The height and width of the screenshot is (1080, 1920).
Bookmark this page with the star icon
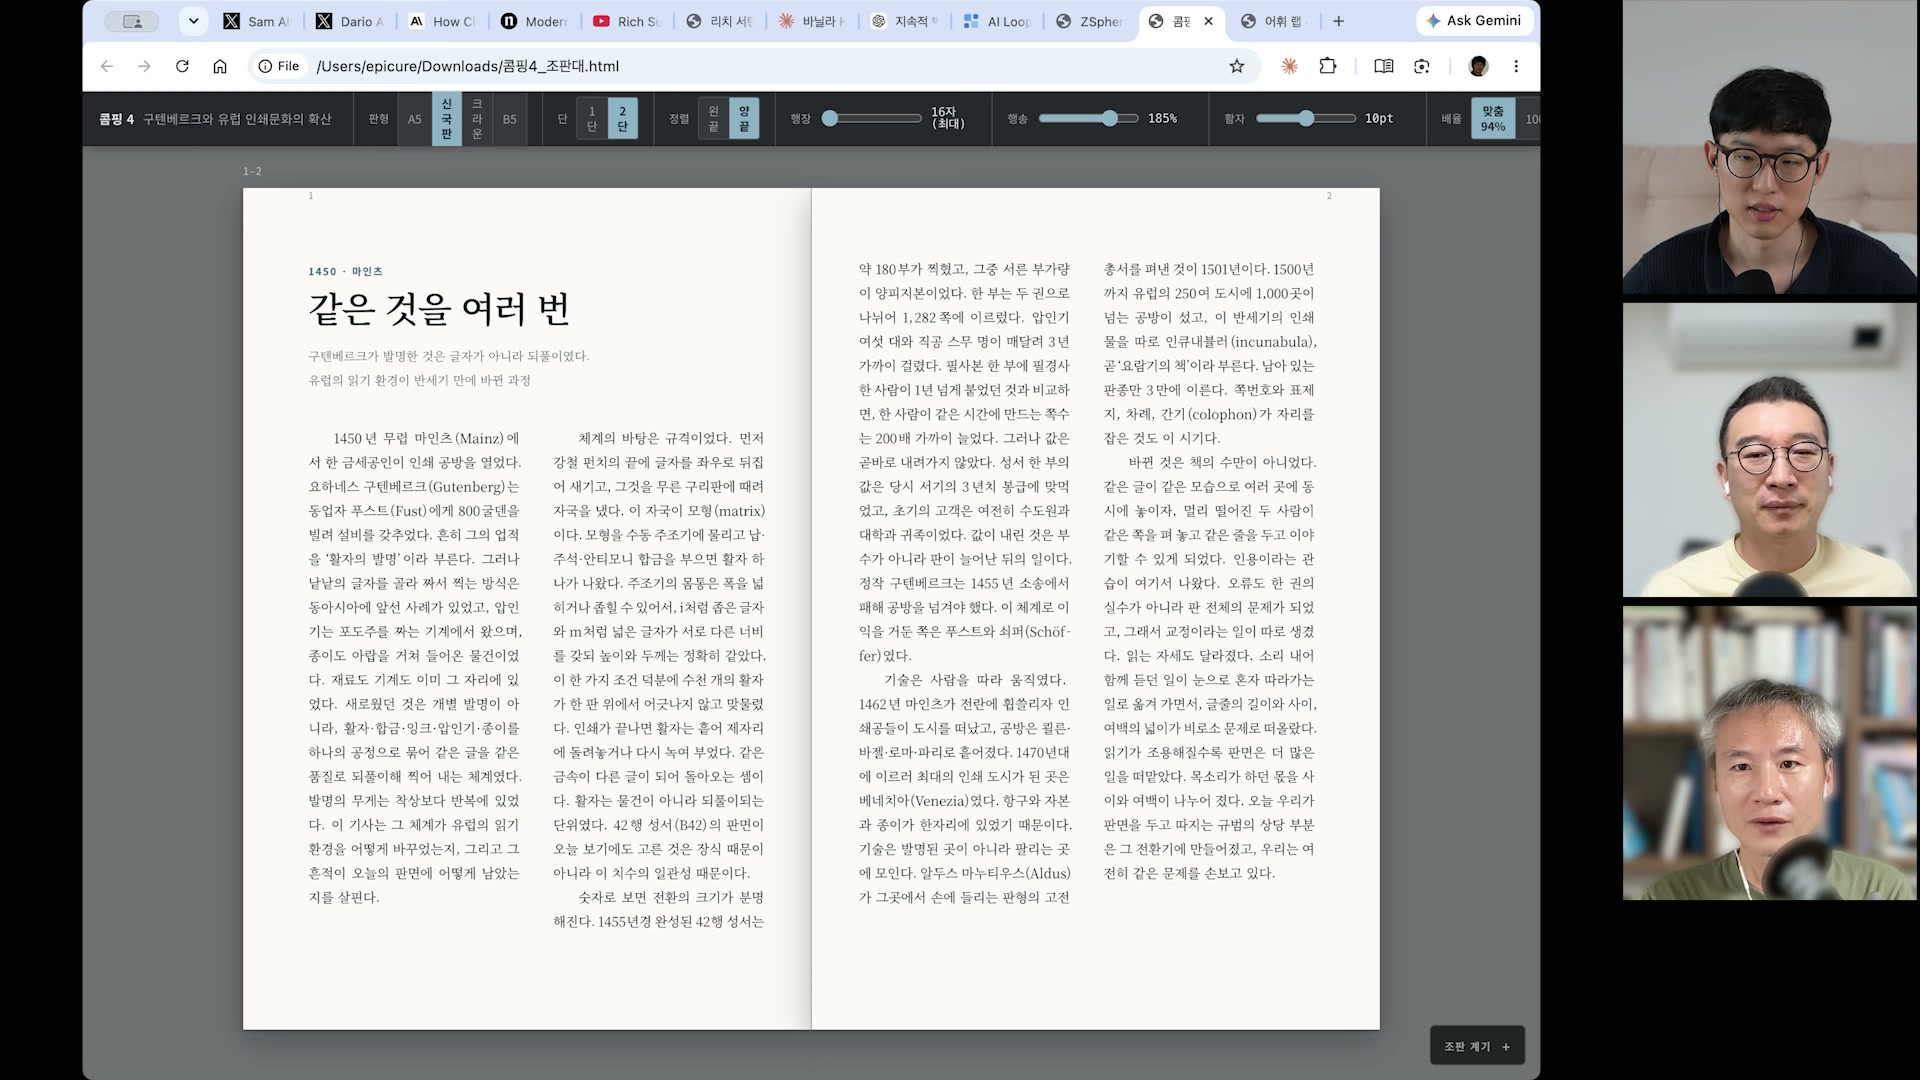pyautogui.click(x=1237, y=66)
